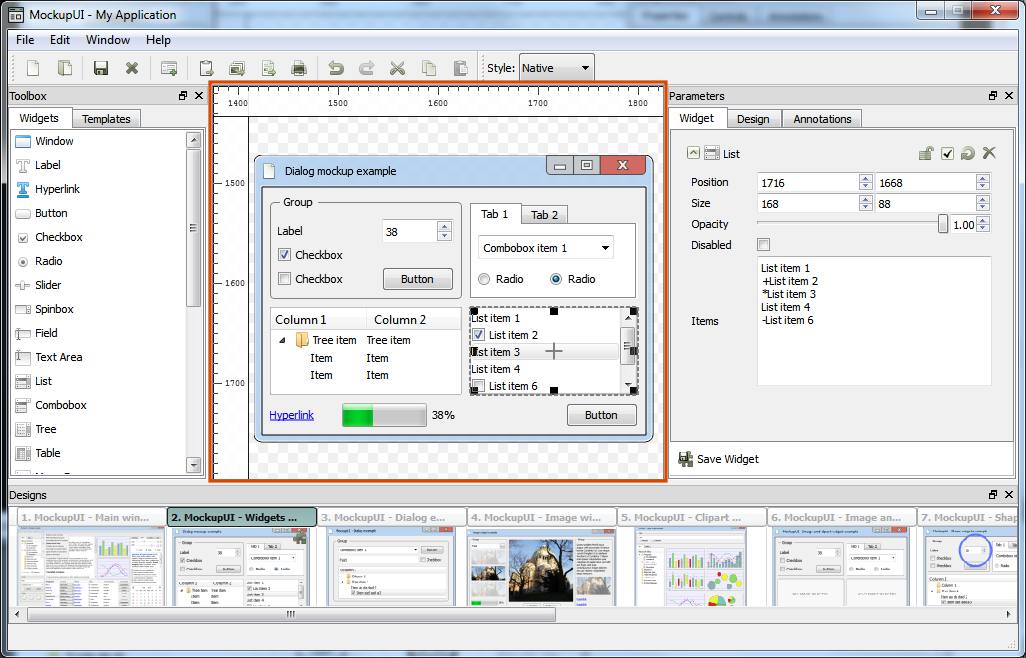This screenshot has width=1026, height=658.
Task: Tick the List item 6 checkbox
Action: click(478, 386)
